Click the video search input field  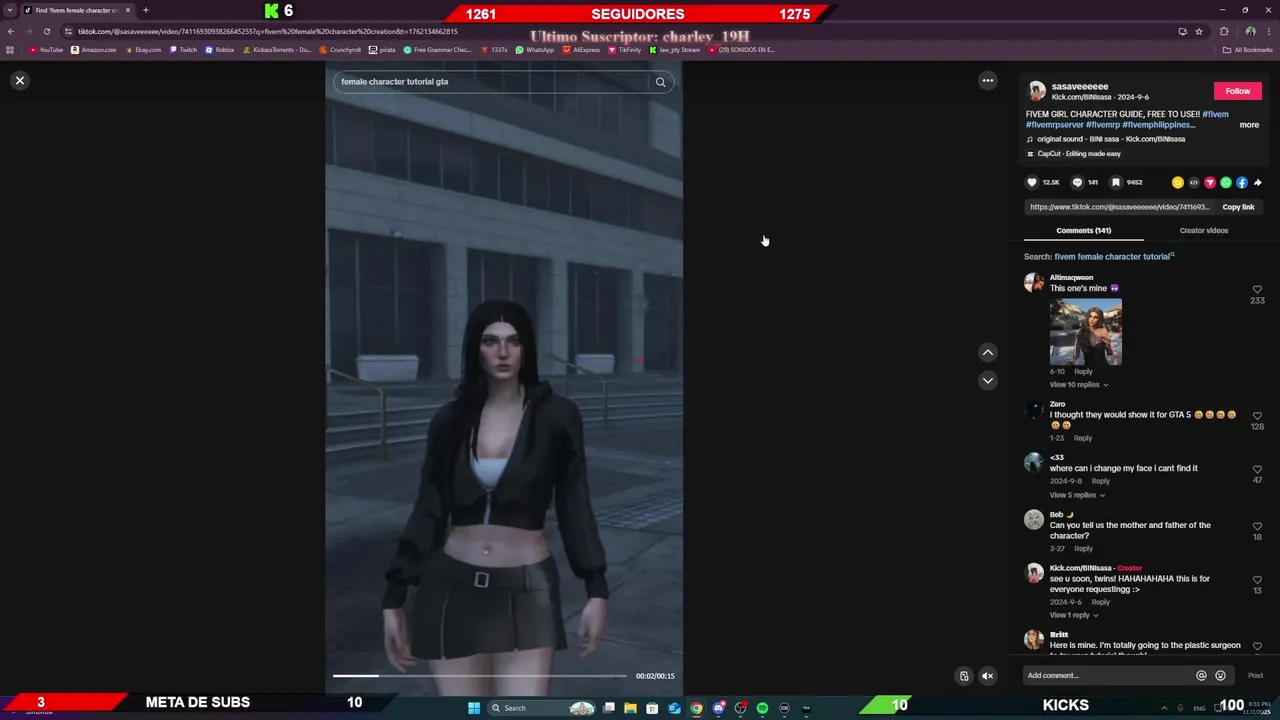490,82
